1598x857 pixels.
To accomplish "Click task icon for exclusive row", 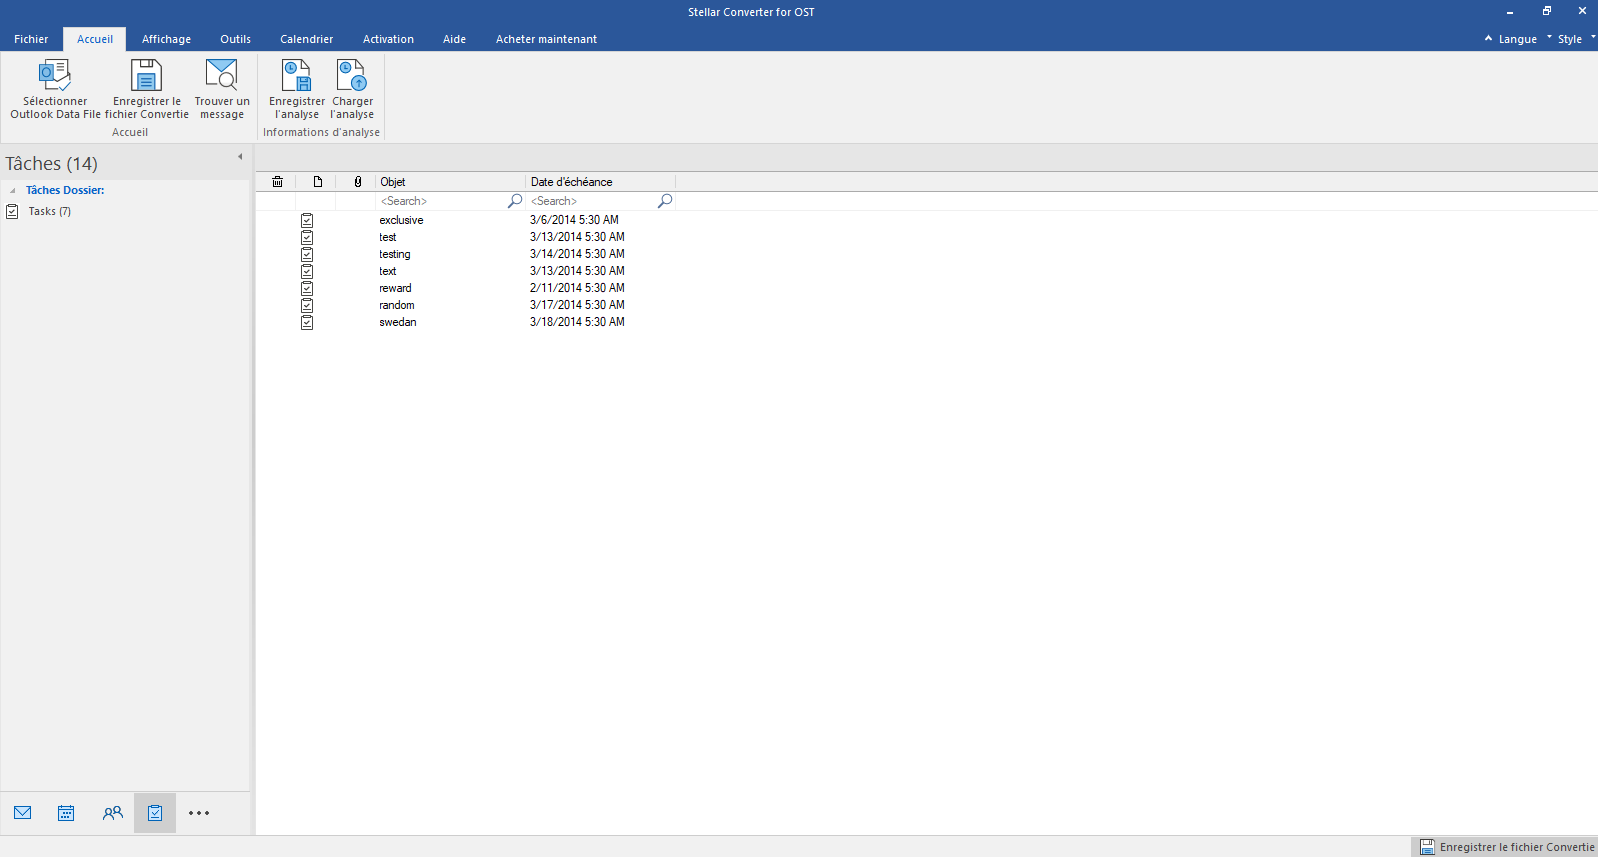I will [x=307, y=220].
